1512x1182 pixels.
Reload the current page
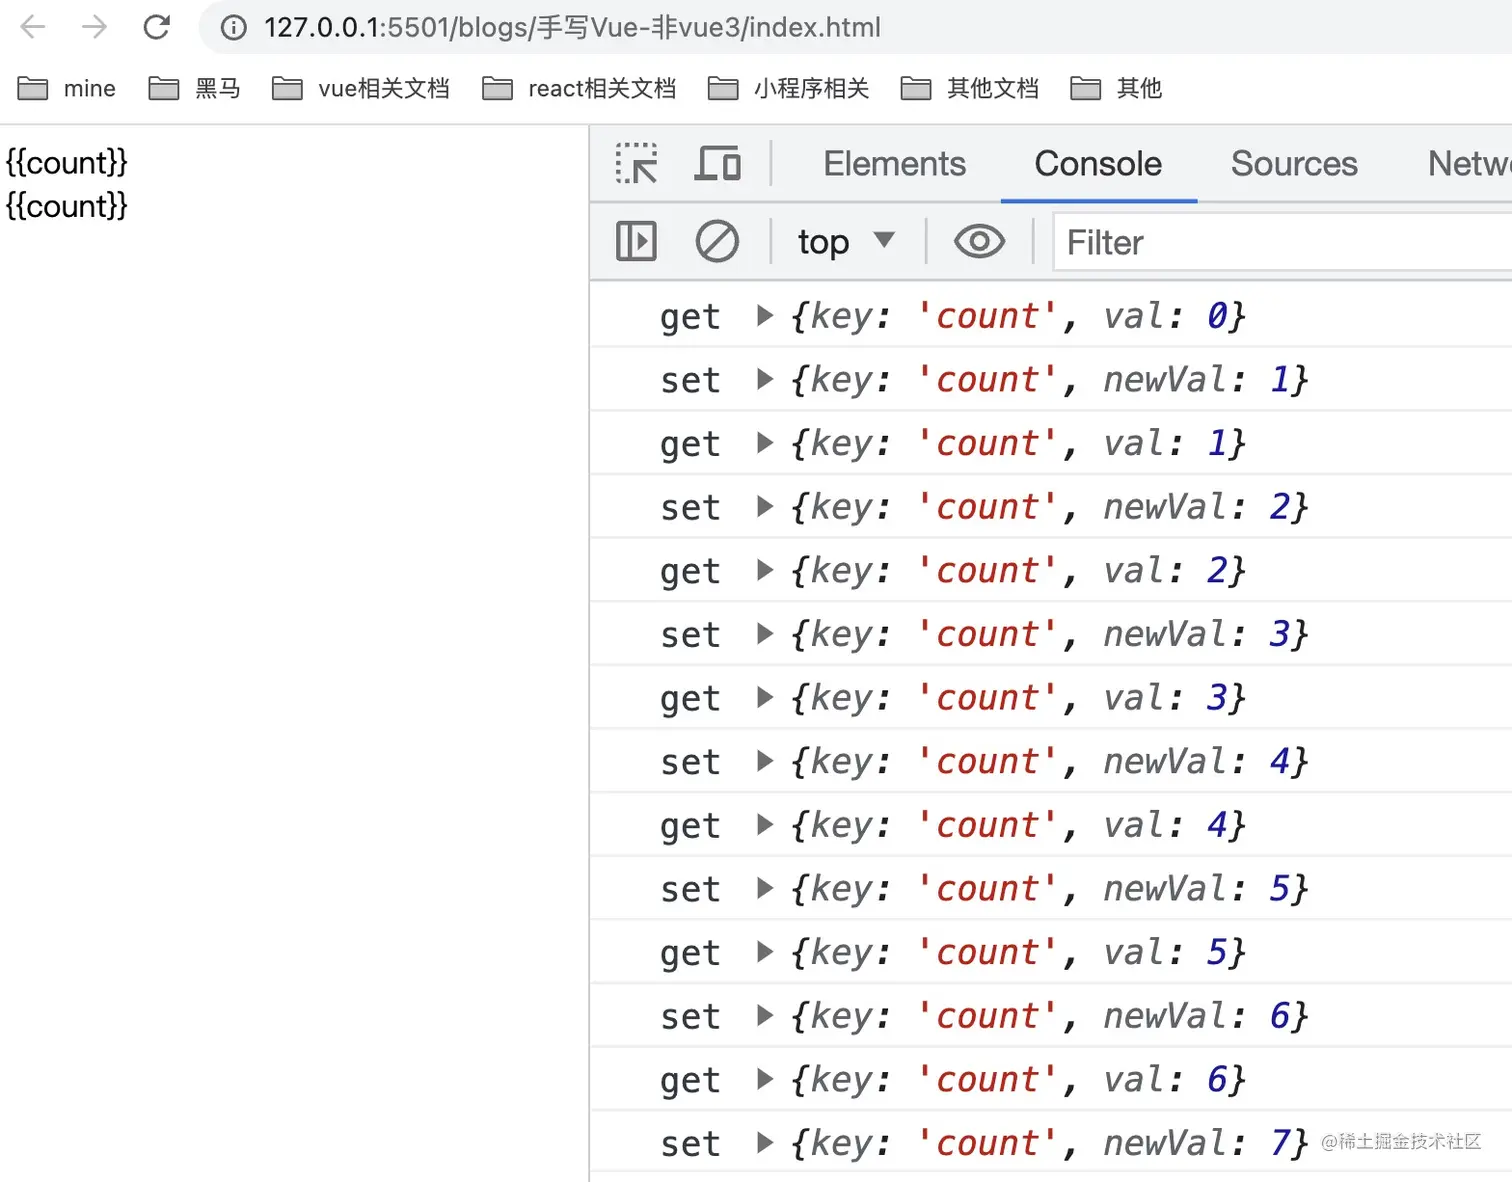[157, 27]
